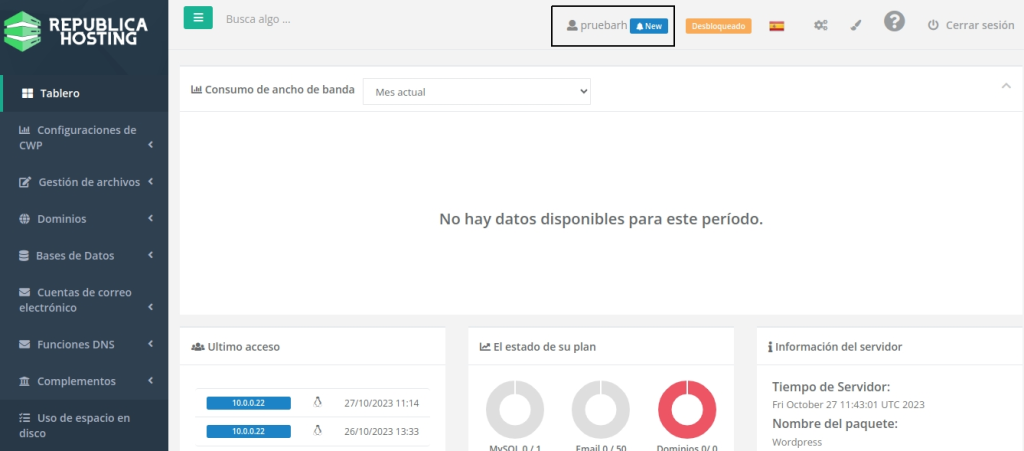
Task: Open the Mes actual period dropdown
Action: (x=477, y=91)
